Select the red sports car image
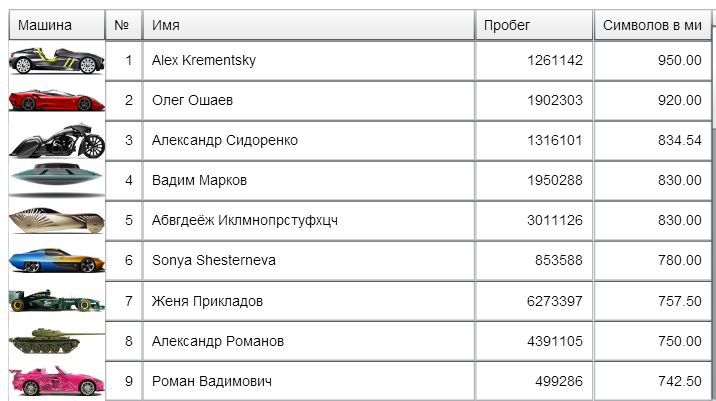The width and height of the screenshot is (716, 401). click(57, 100)
